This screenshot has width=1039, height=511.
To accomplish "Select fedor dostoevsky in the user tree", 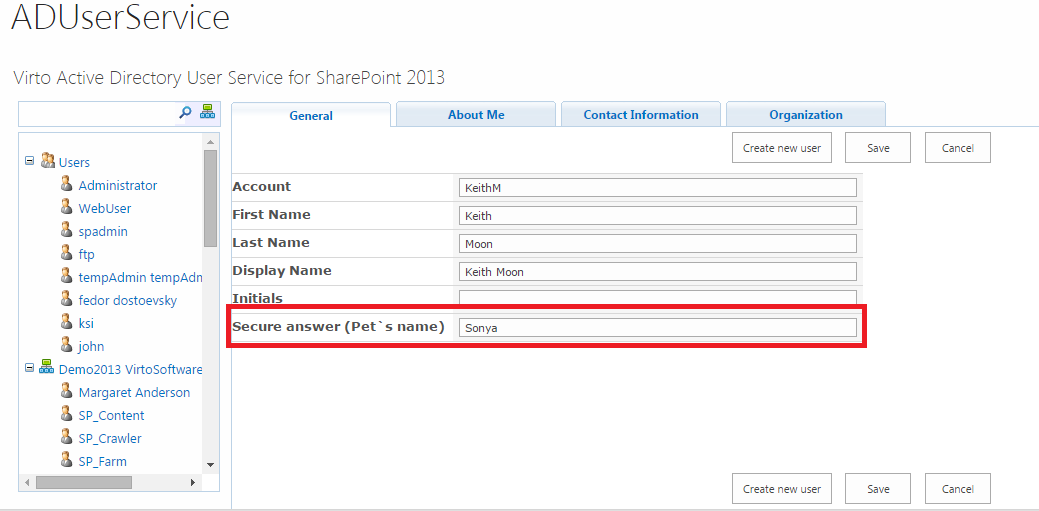I will coord(127,300).
